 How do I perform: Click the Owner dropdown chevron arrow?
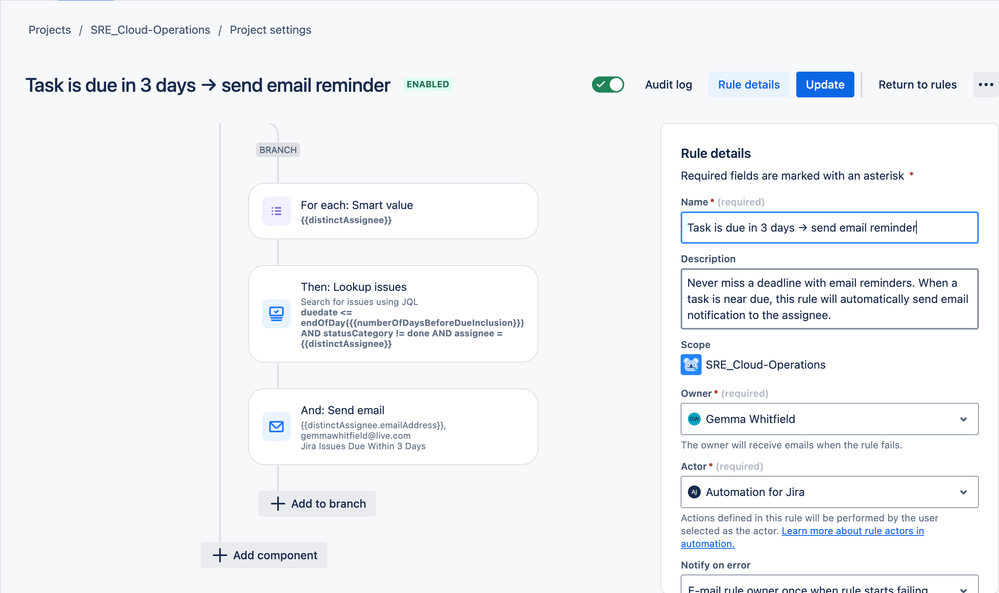(963, 419)
